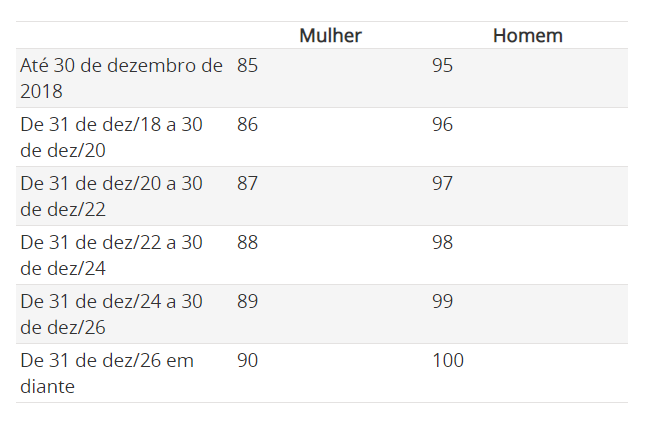Select the De 31 de dez/20 a 30 de dez/22 label
Viewport: 650px width, 426px height.
[111, 196]
